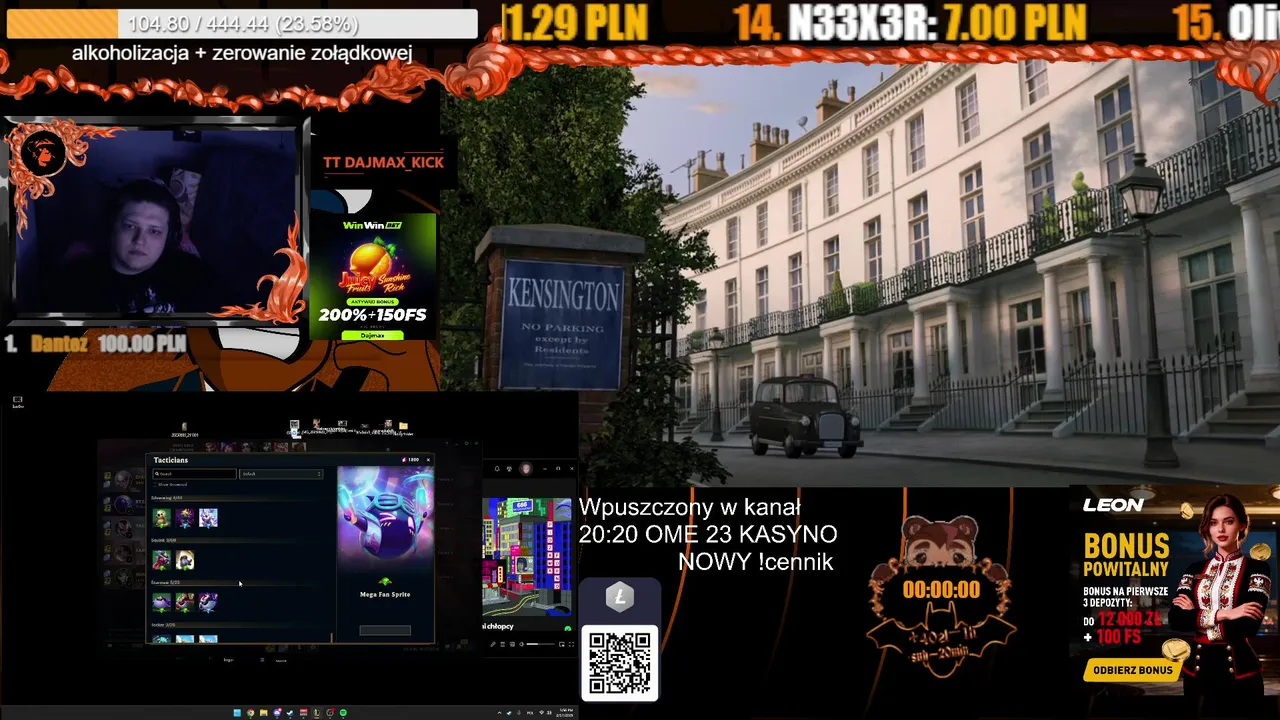The height and width of the screenshot is (720, 1280).
Task: Click the 00:00:00 timer
Action: pyautogui.click(x=941, y=590)
